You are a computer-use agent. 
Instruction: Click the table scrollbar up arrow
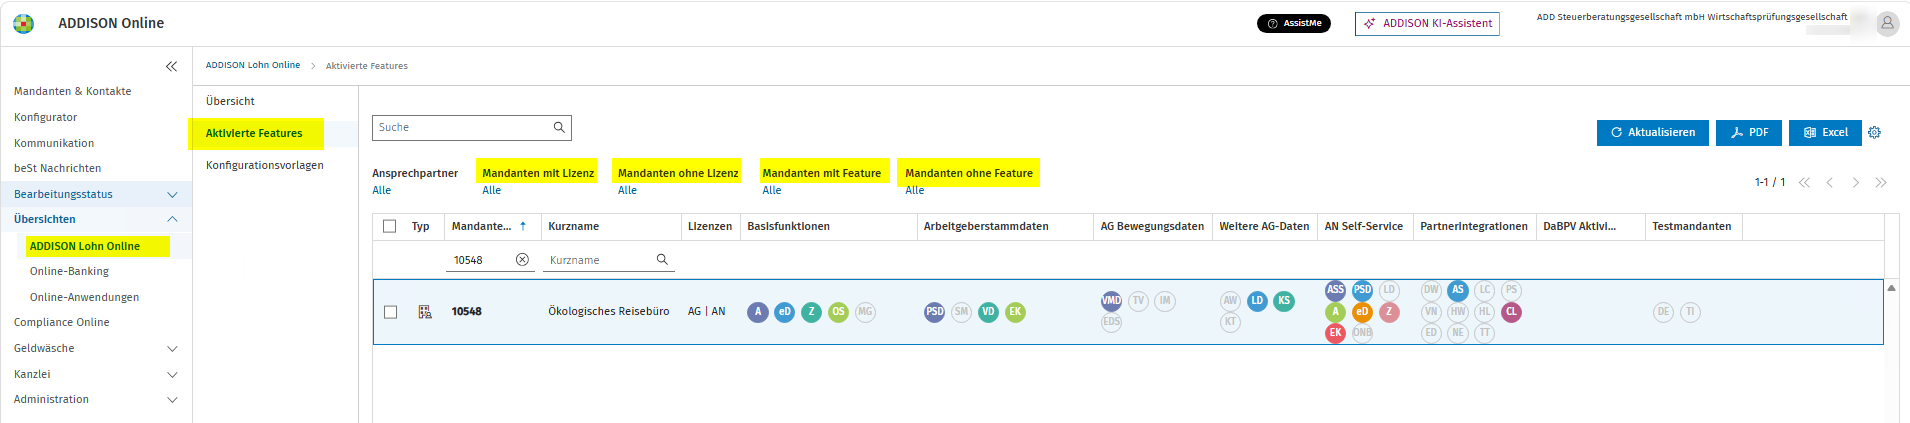coord(1891,288)
